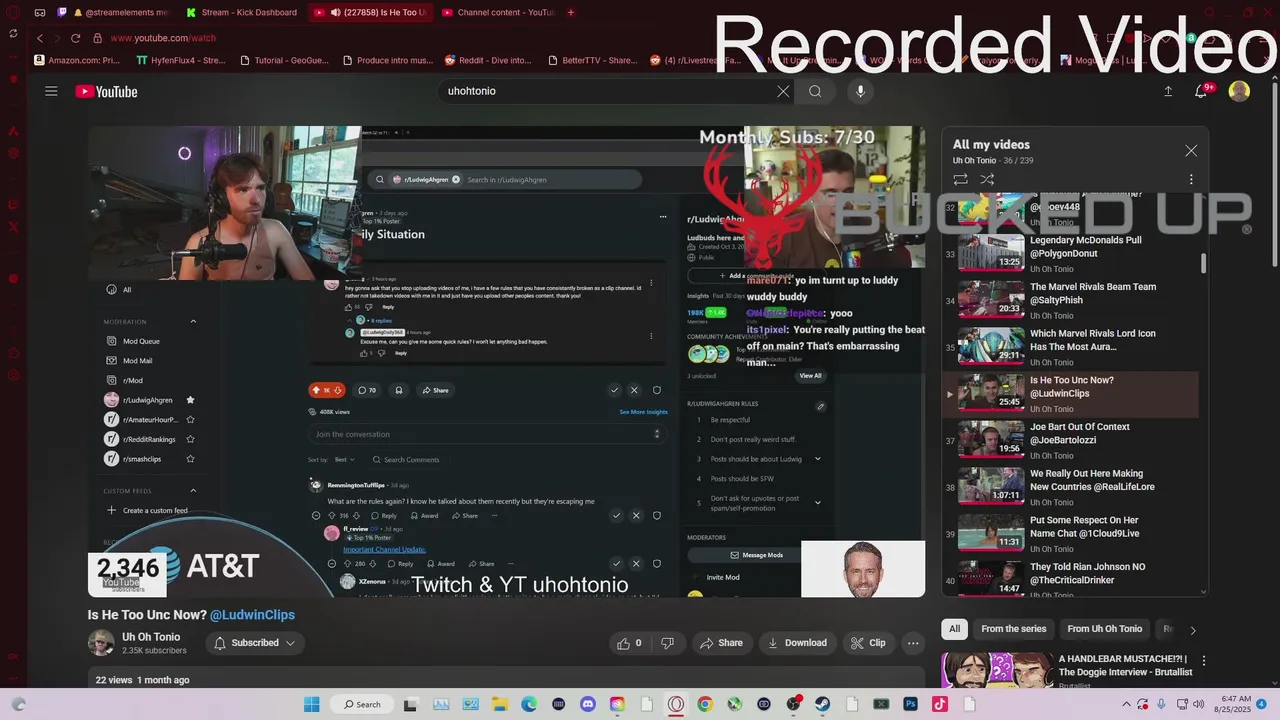Open the @LudwinClips mention link in title

tap(252, 615)
